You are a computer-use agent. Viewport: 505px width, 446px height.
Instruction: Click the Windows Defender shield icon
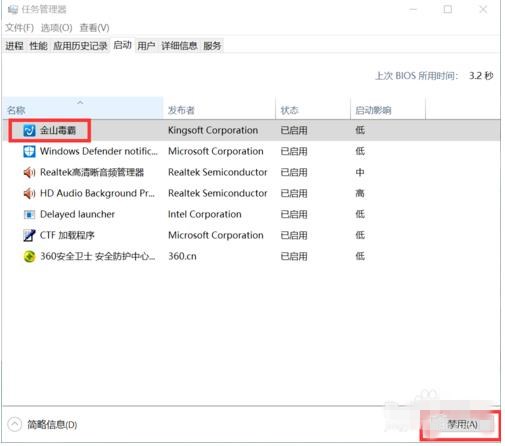tap(29, 151)
